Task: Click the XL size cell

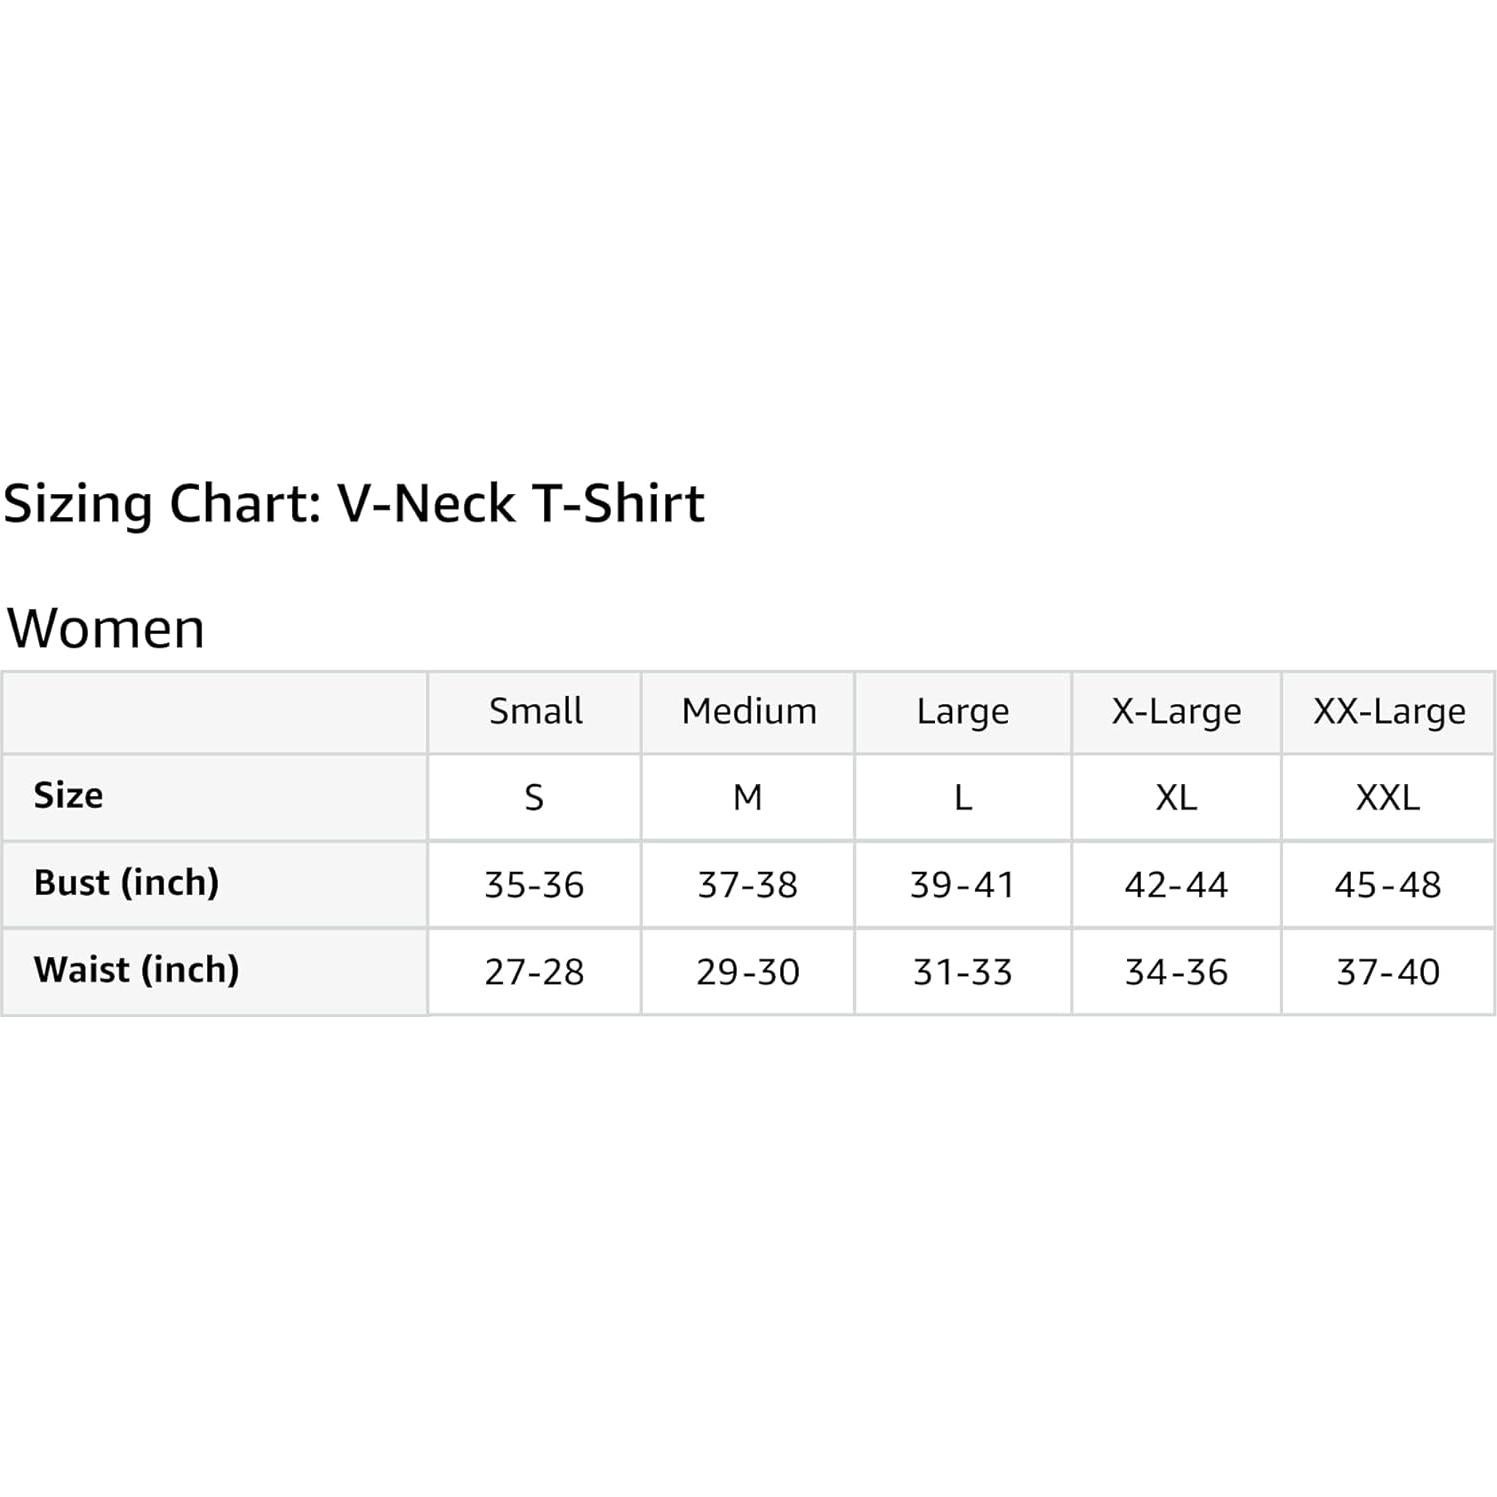Action: 1176,798
